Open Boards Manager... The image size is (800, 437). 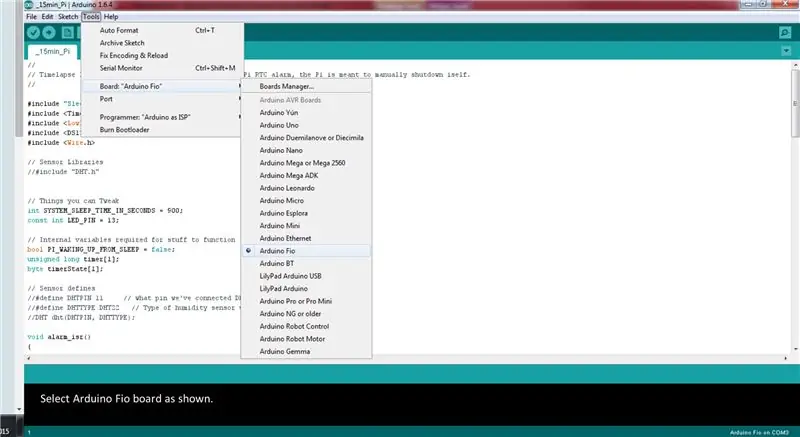coord(306,86)
